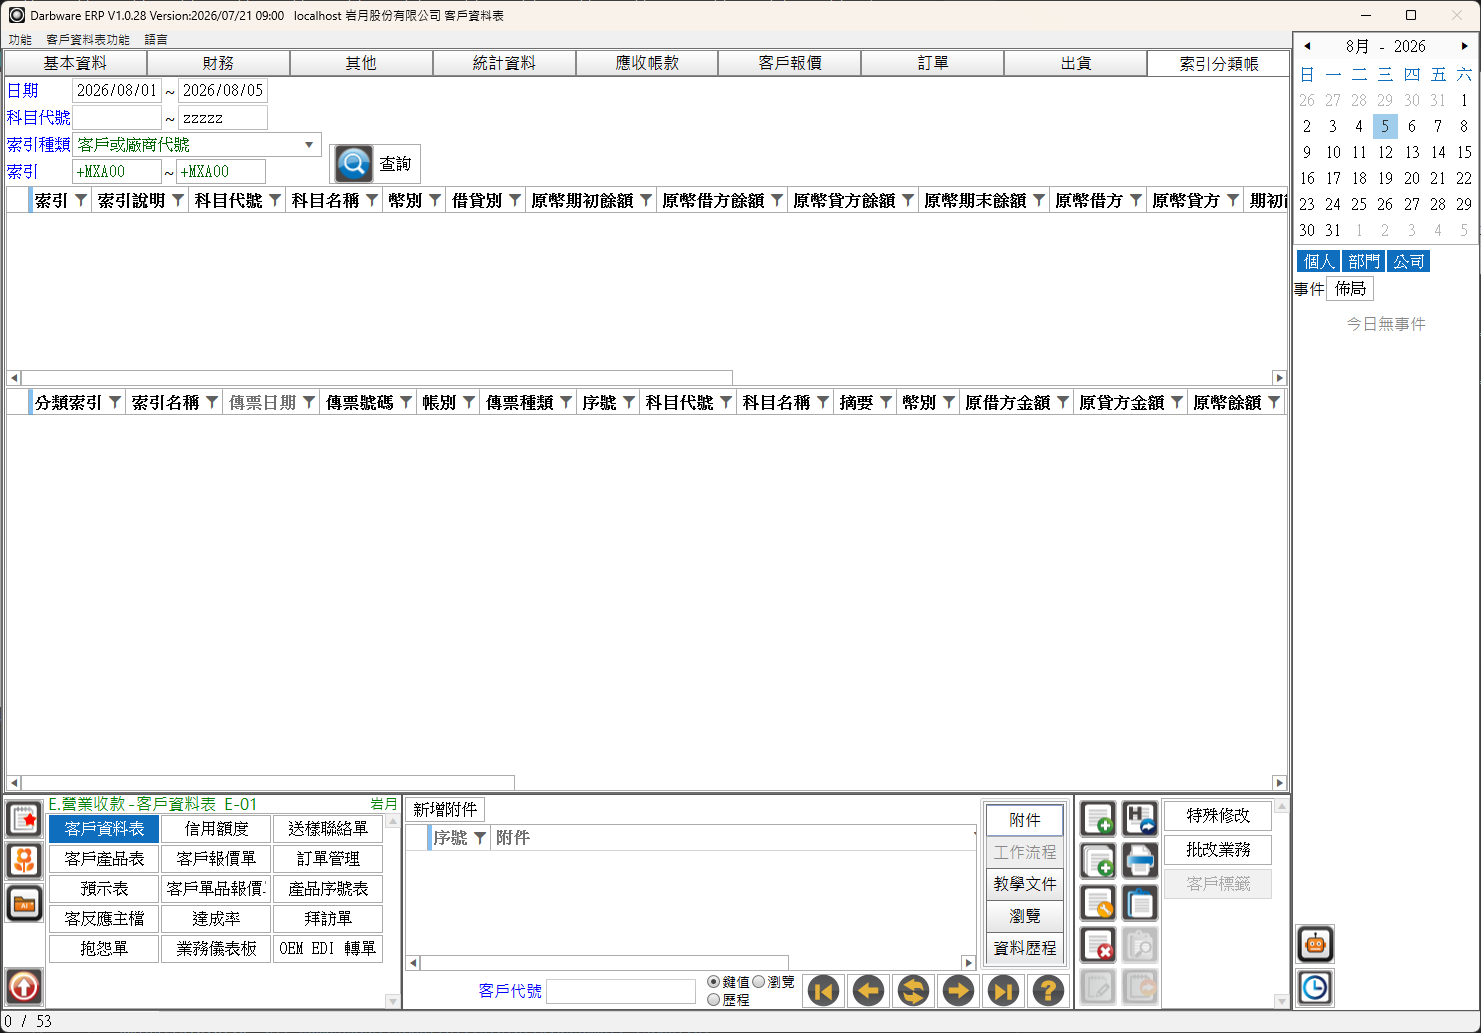Open the 索引種類 dropdown
The width and height of the screenshot is (1481, 1033).
click(x=309, y=145)
